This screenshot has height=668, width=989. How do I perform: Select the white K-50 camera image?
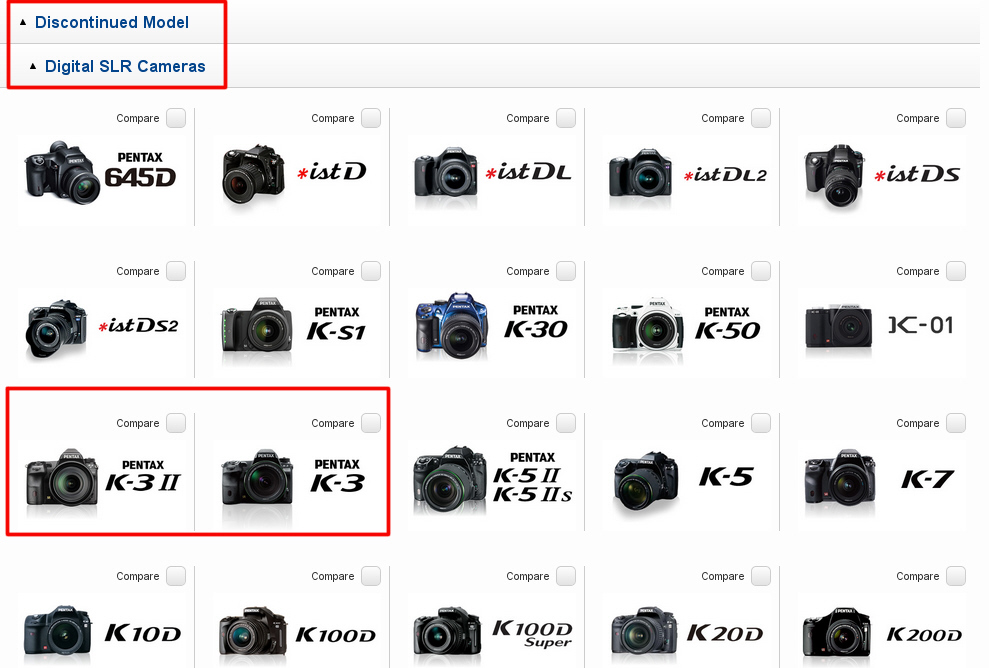click(647, 325)
